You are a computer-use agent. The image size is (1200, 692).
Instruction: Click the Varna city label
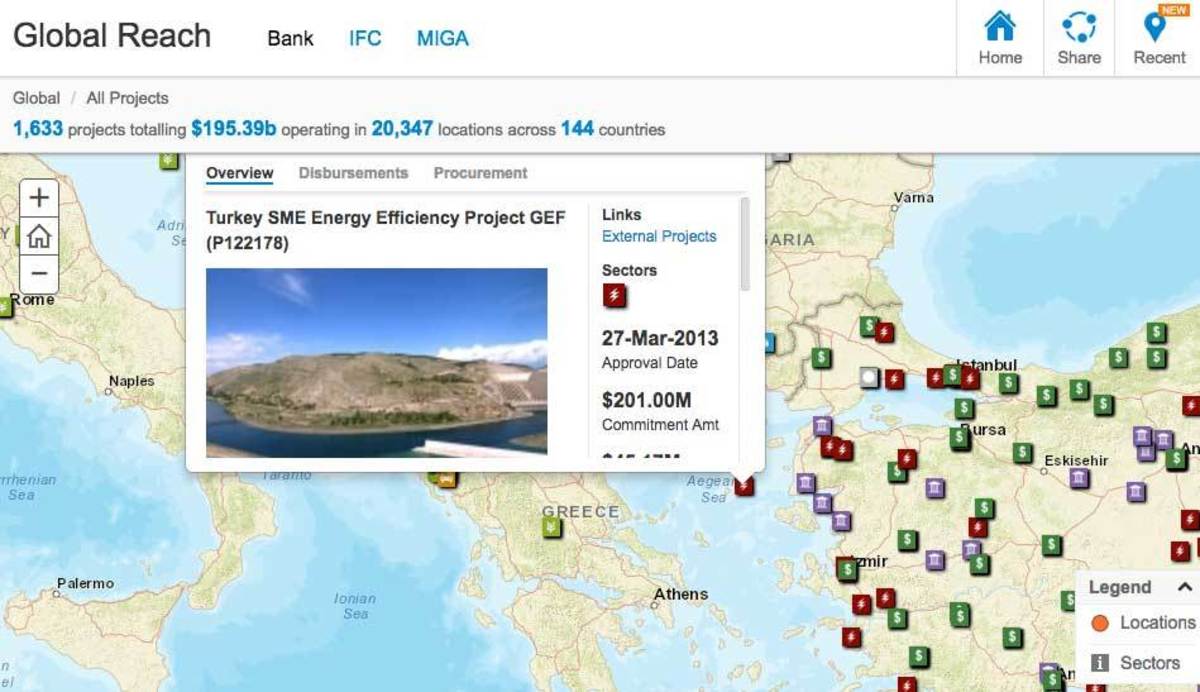pyautogui.click(x=913, y=198)
